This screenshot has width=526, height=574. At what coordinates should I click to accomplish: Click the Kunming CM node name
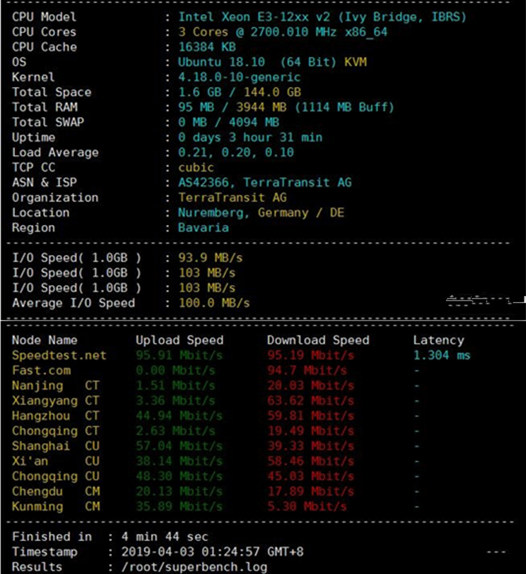point(56,507)
